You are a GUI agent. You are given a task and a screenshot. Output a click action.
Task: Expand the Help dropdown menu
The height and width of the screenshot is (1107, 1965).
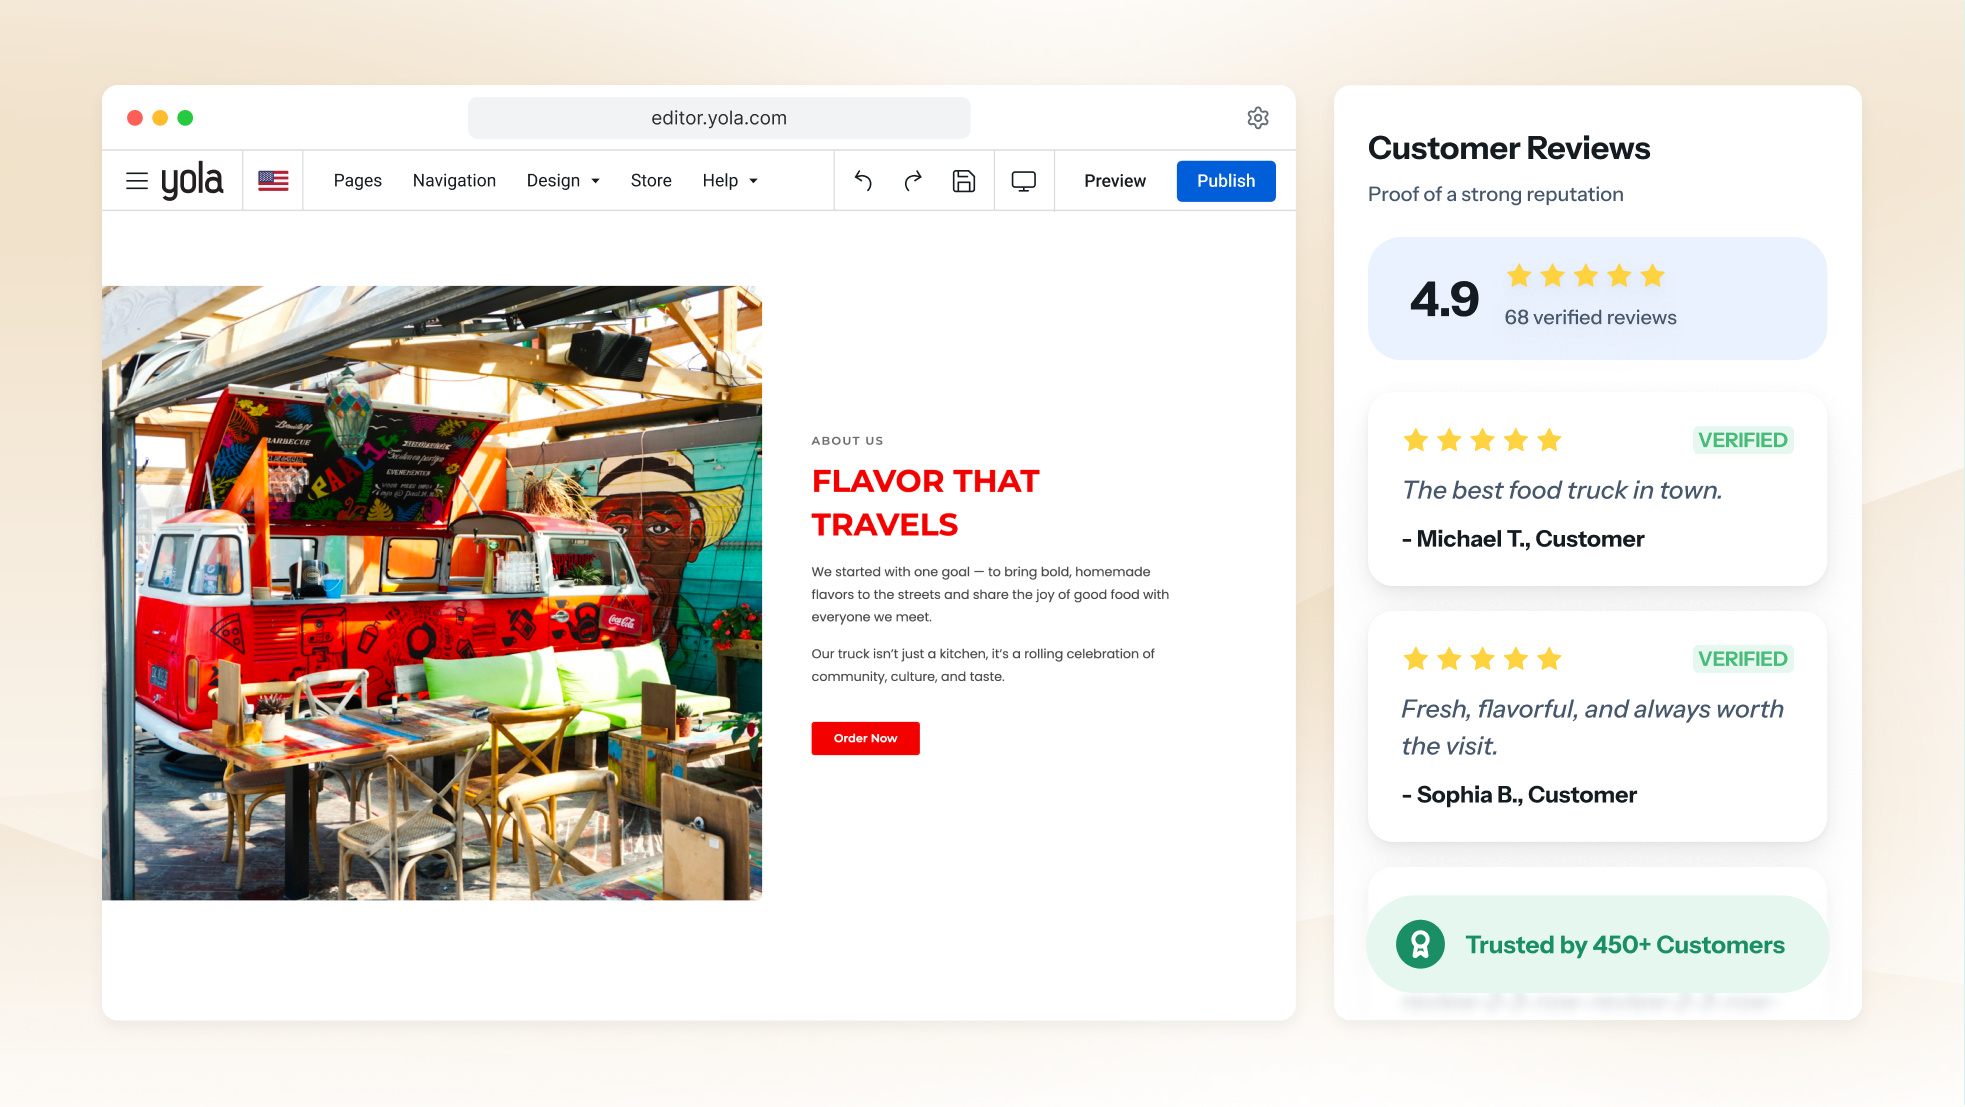730,181
